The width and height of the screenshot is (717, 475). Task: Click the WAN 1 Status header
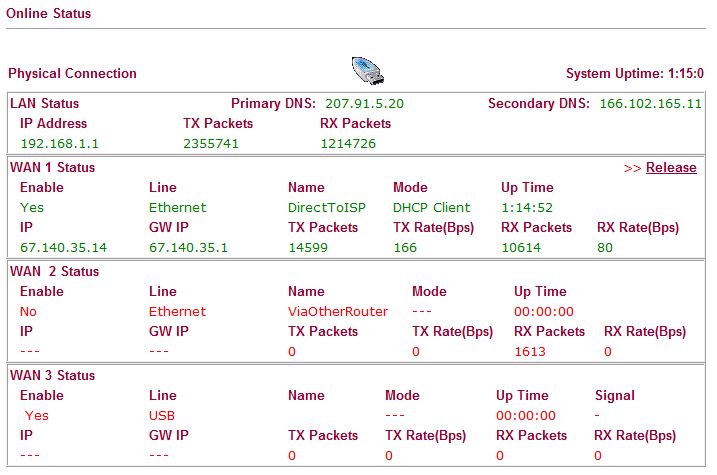tap(53, 168)
